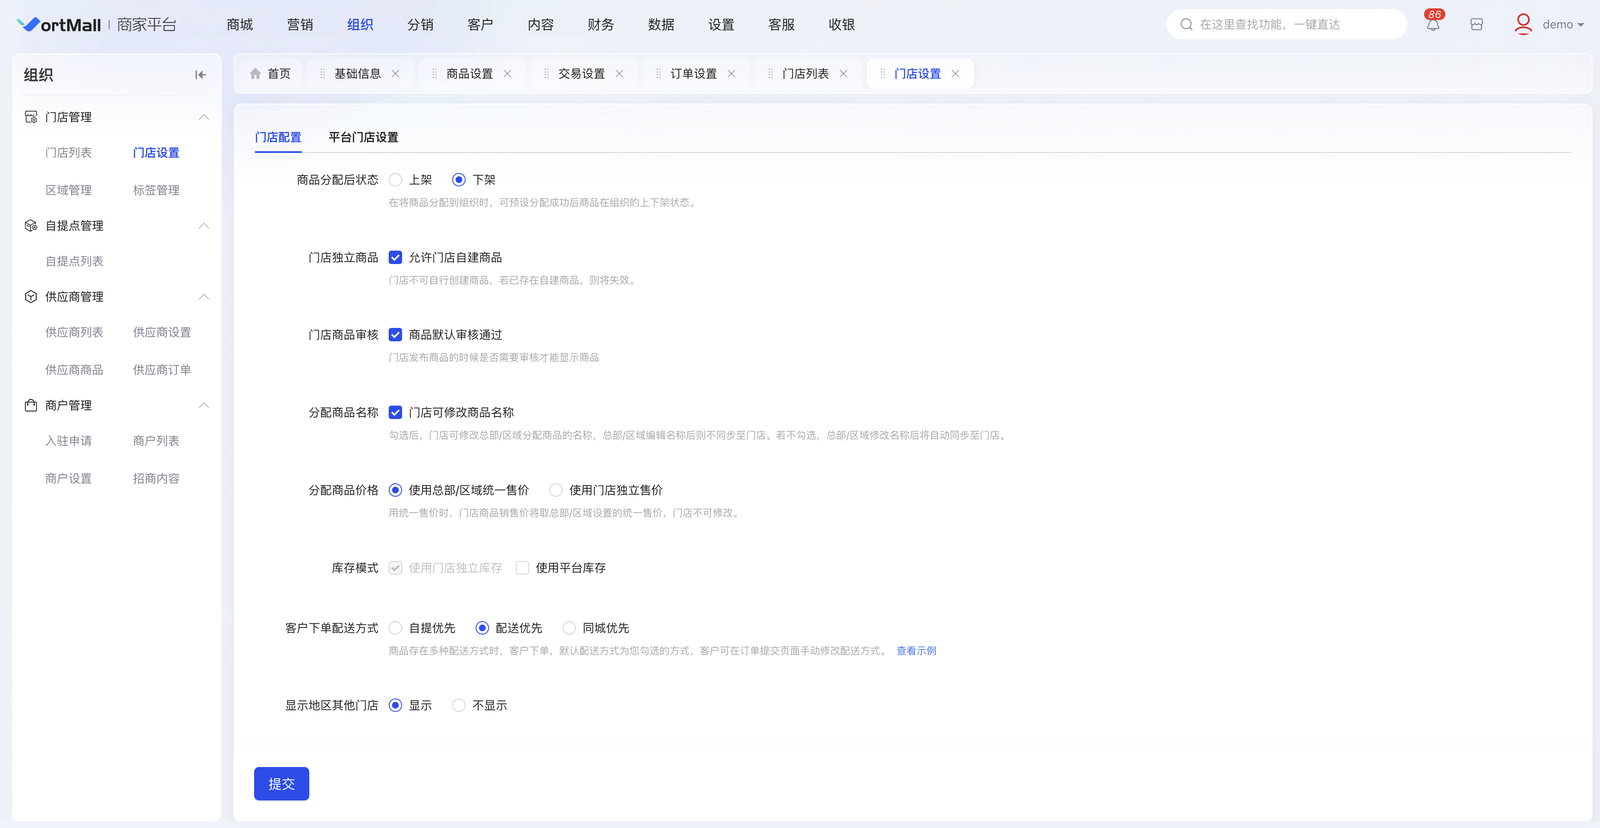Collapse the 商户管理 menu group
1600x828 pixels.
click(x=204, y=405)
